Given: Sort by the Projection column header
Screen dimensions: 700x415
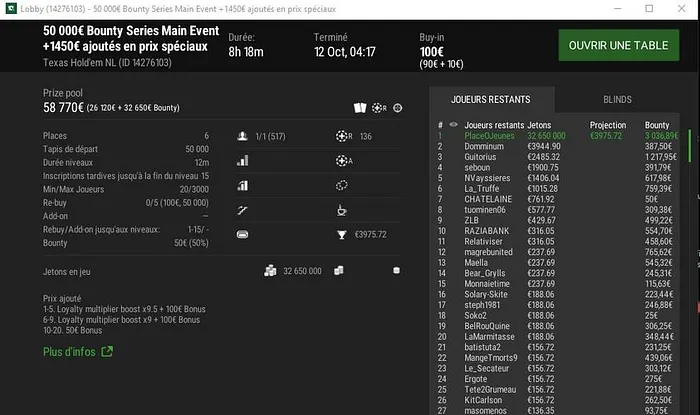Looking at the screenshot, I should (x=608, y=125).
